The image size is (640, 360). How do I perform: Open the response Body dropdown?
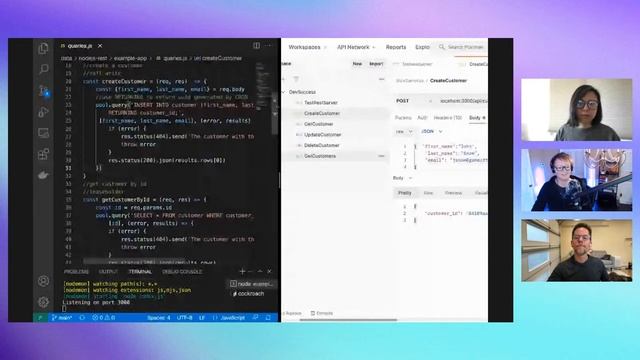[402, 178]
